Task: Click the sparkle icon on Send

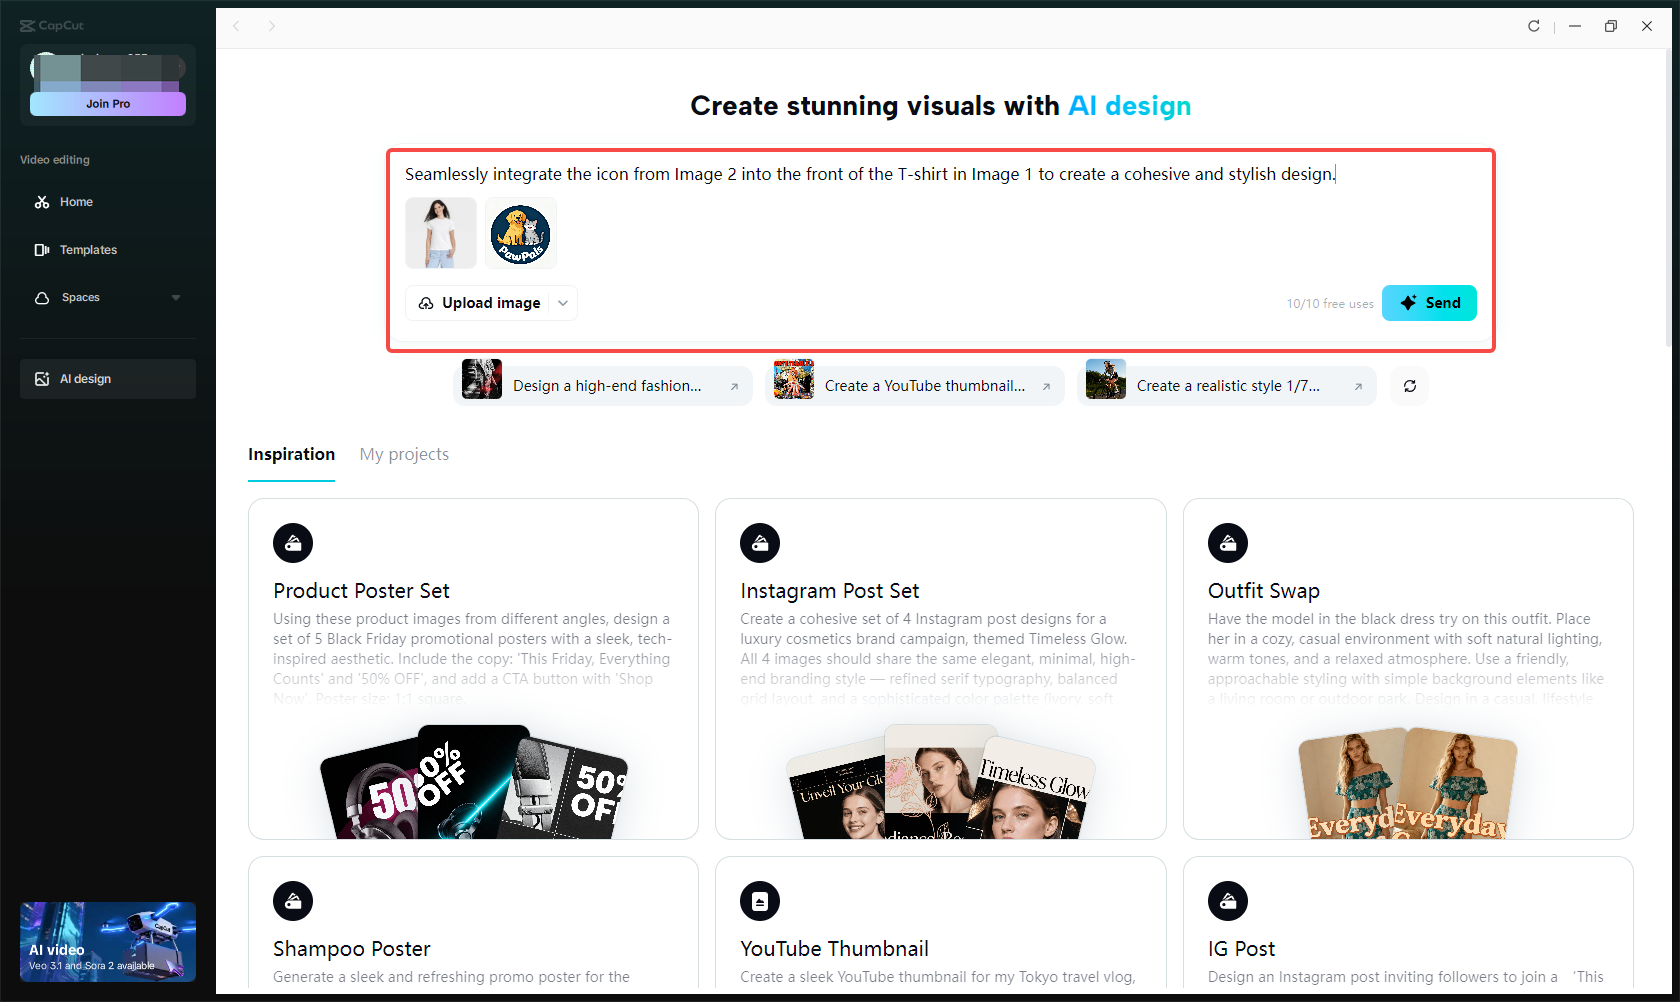Action: [x=1408, y=303]
